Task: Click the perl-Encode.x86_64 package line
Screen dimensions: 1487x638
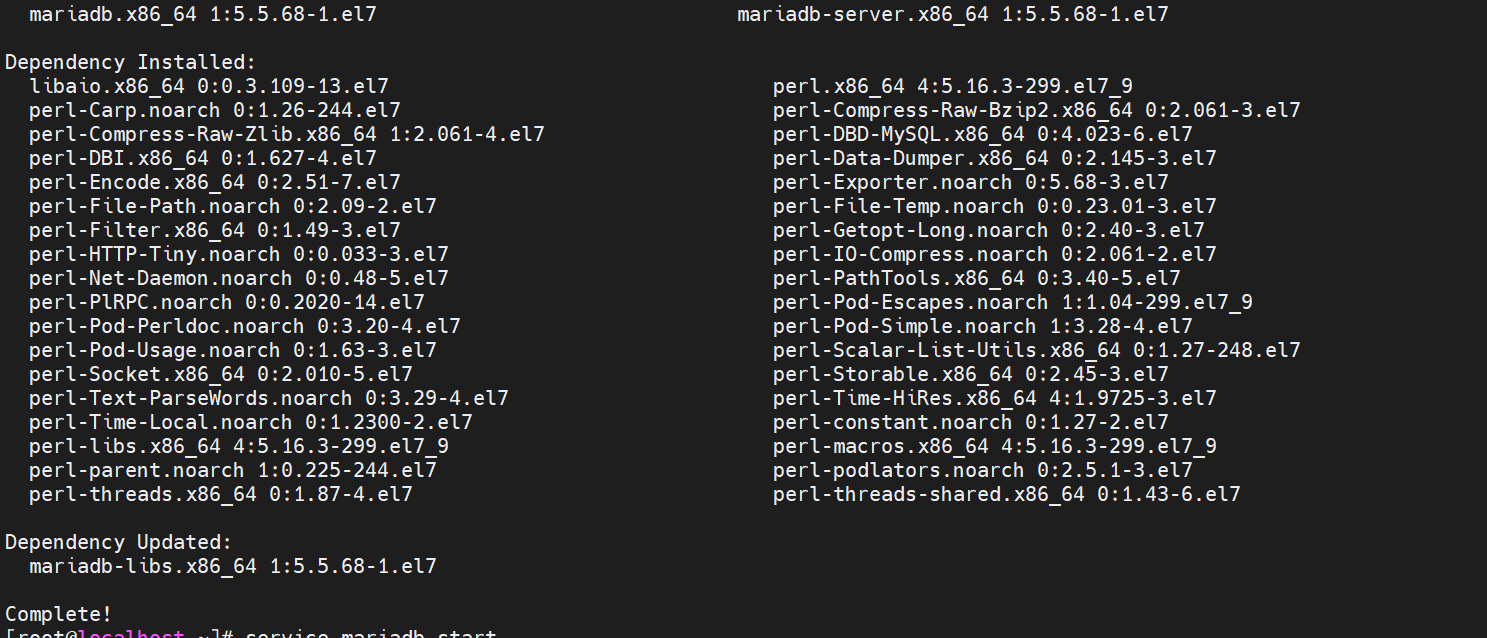Action: pyautogui.click(x=214, y=182)
